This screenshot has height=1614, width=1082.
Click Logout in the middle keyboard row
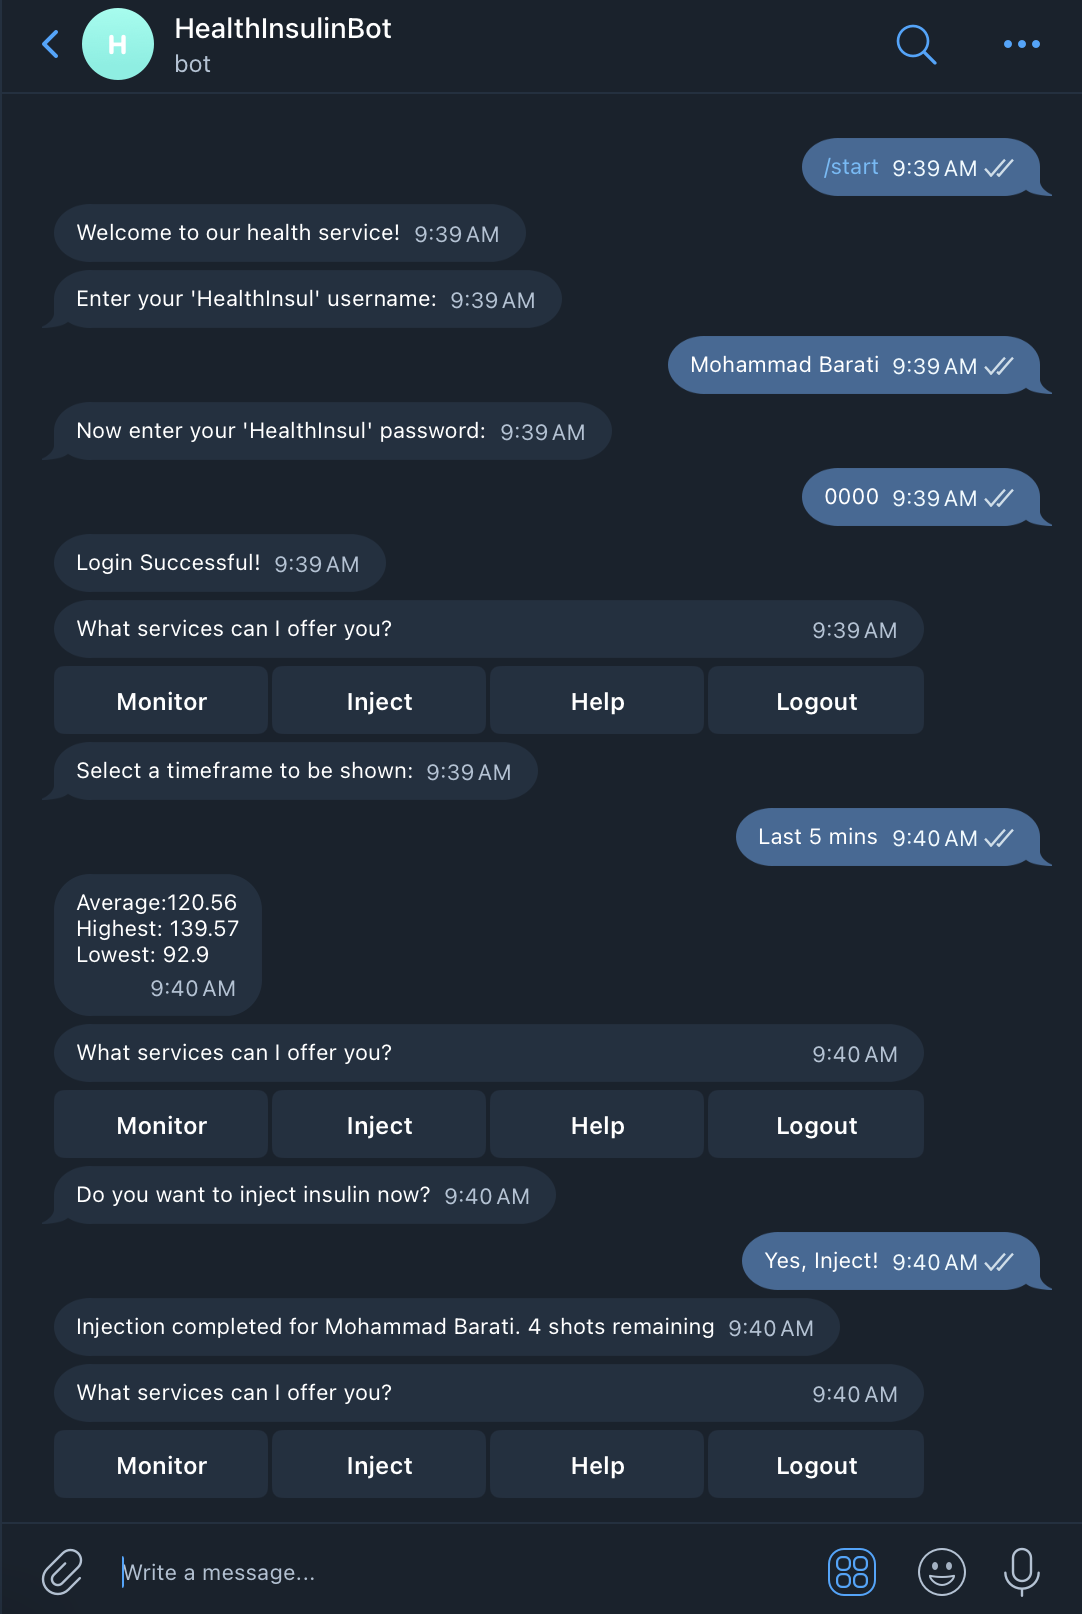coord(815,1124)
